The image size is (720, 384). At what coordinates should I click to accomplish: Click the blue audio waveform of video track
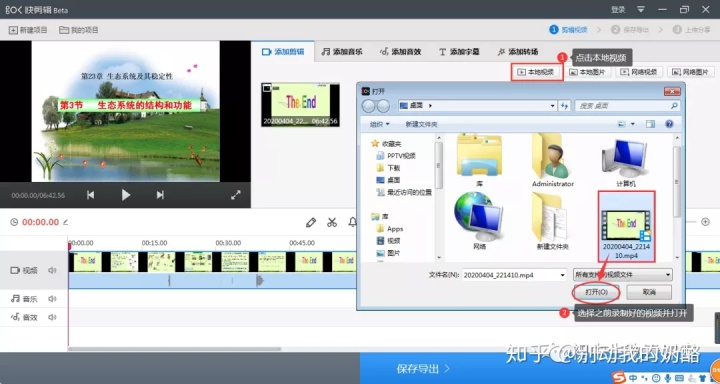[x=212, y=280]
